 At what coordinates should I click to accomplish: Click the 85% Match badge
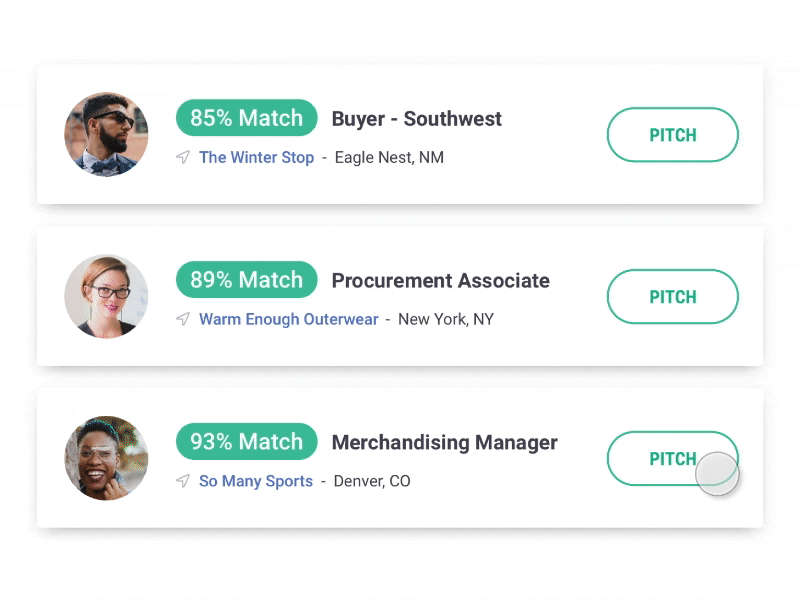pyautogui.click(x=246, y=118)
